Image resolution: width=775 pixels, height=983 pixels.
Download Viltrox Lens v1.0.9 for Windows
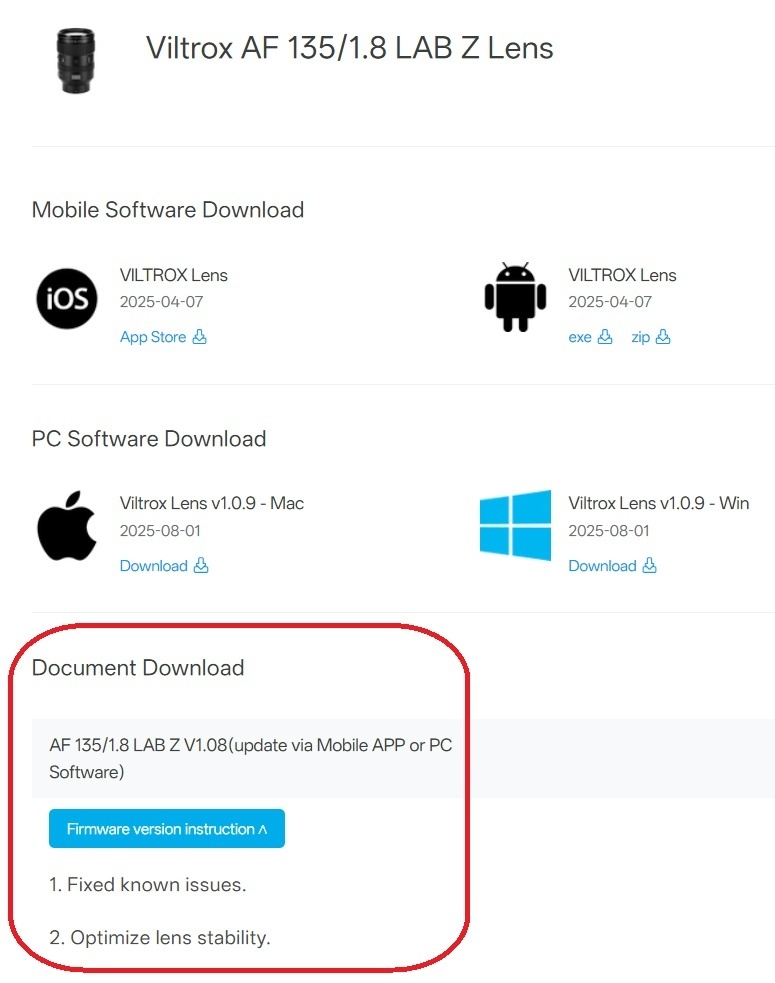pos(602,566)
